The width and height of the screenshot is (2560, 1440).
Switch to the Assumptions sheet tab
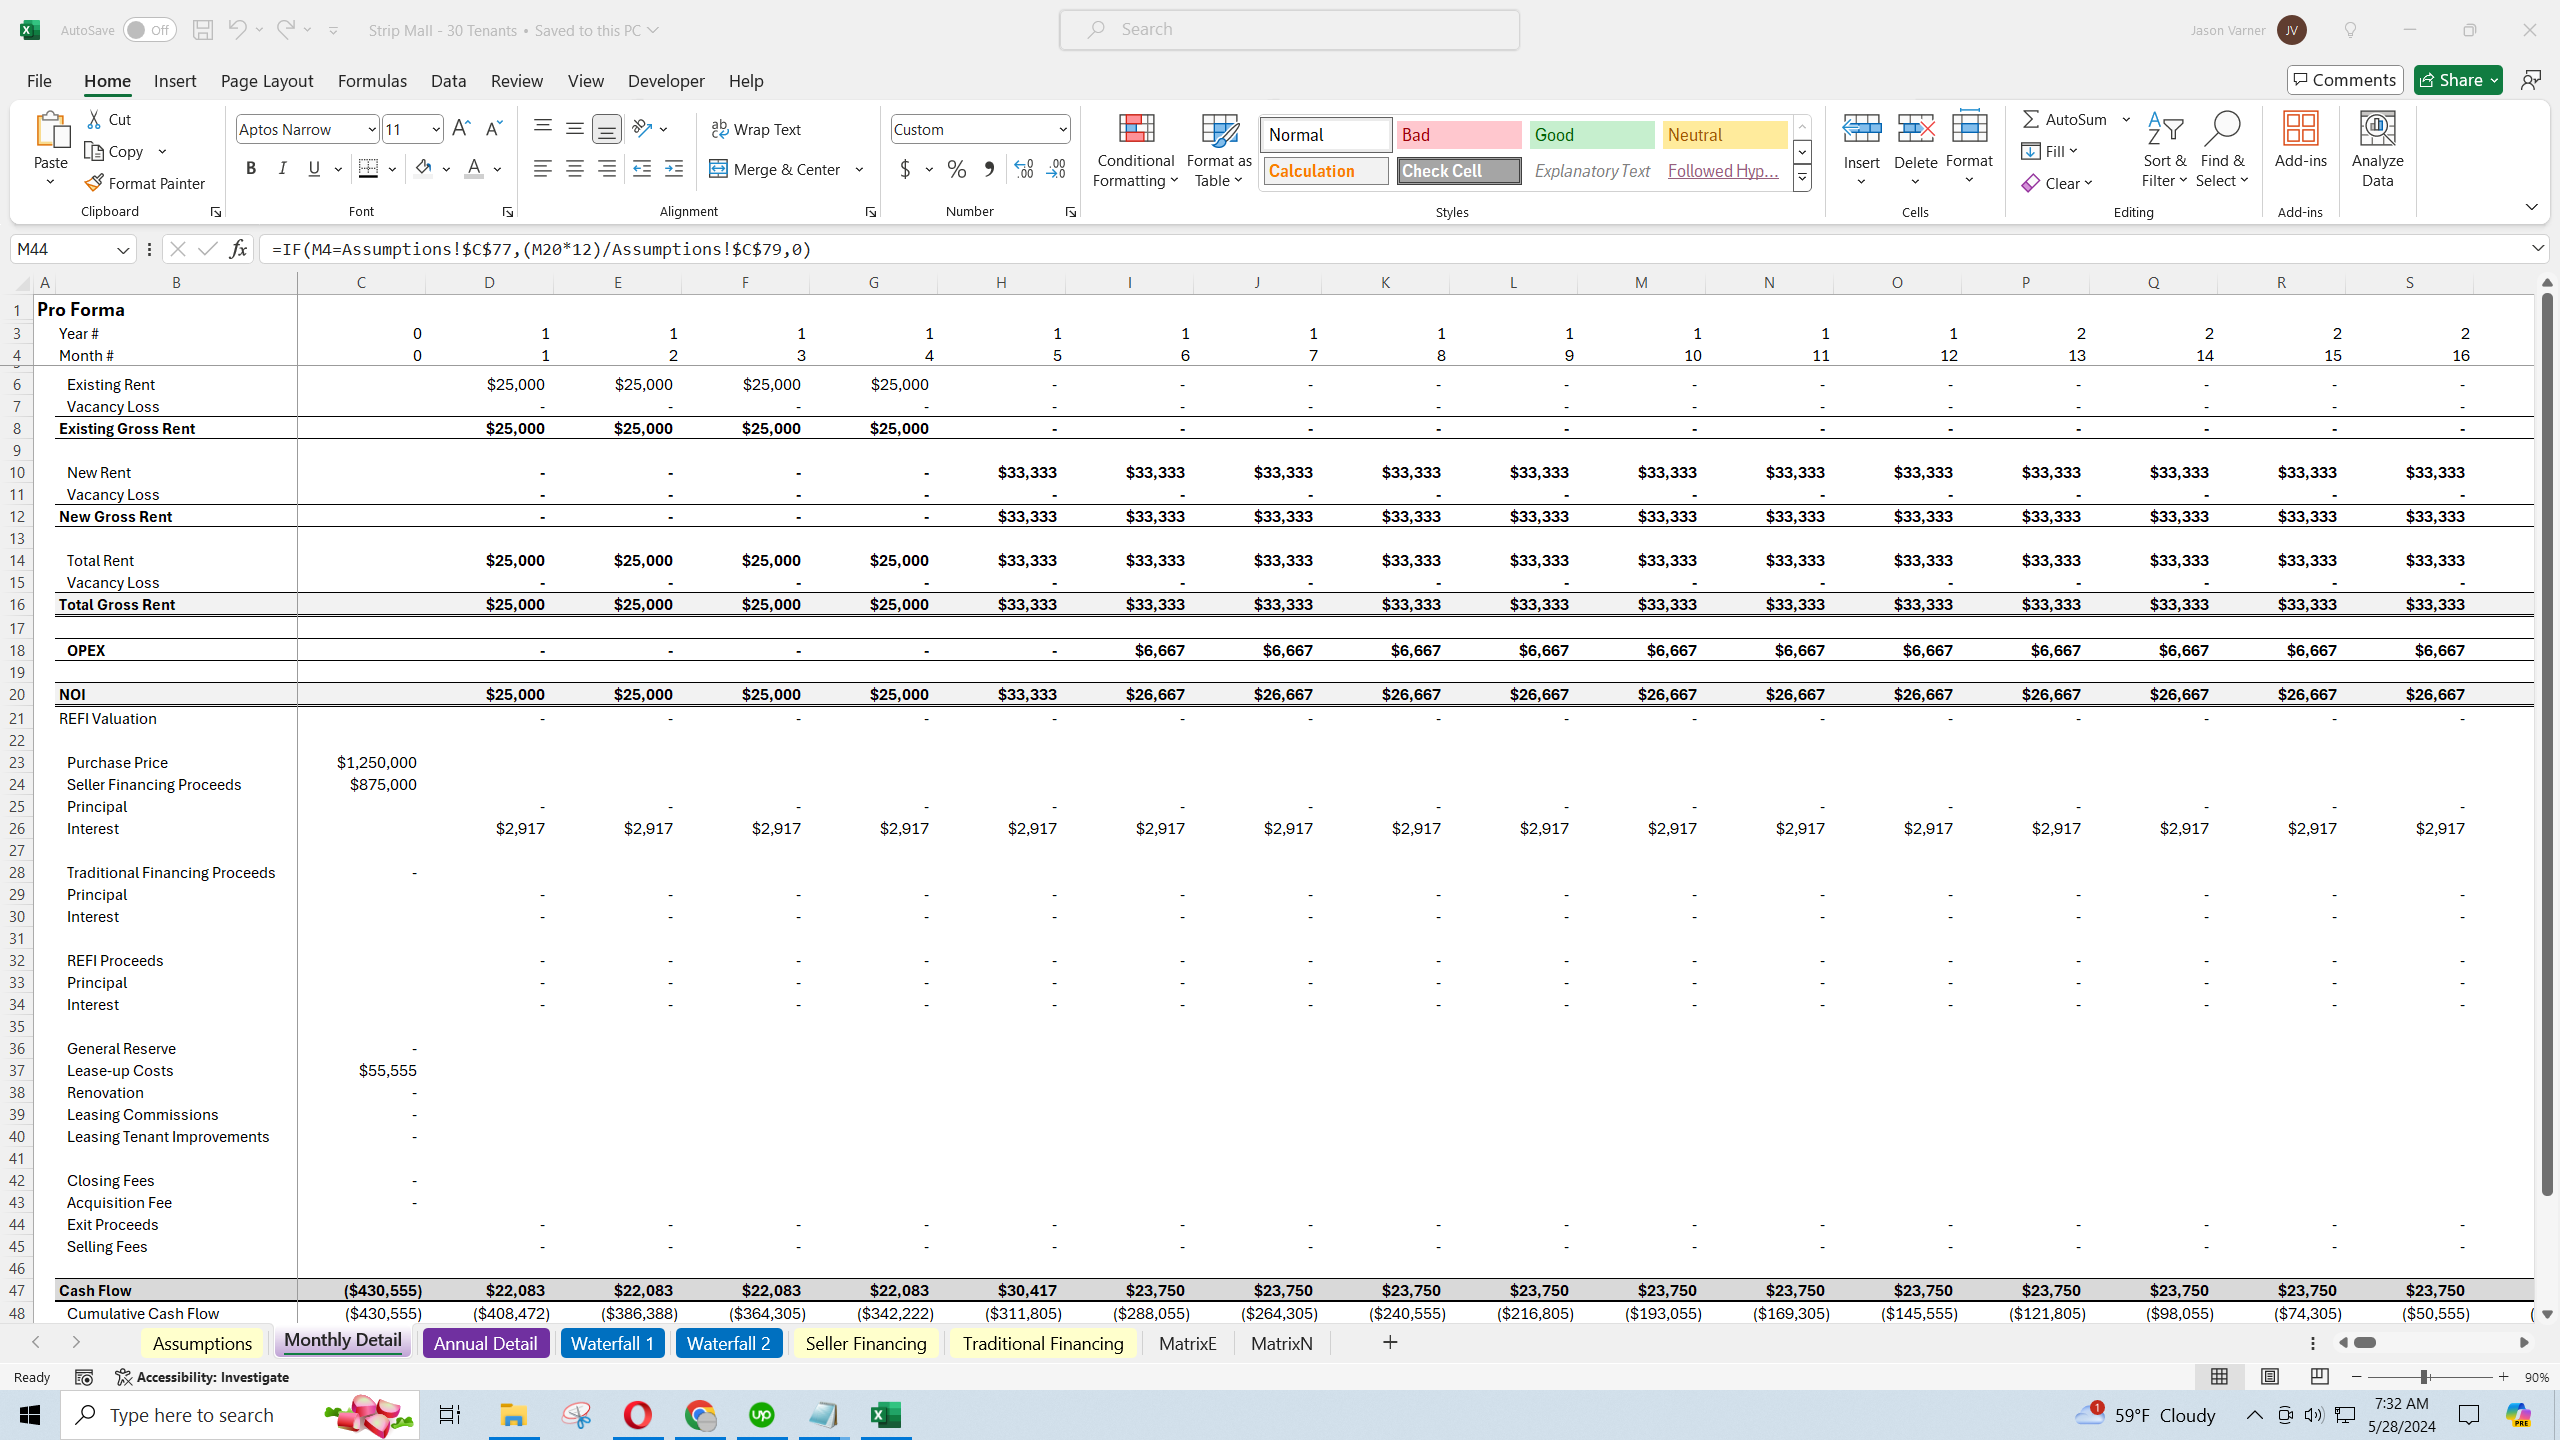coord(202,1343)
